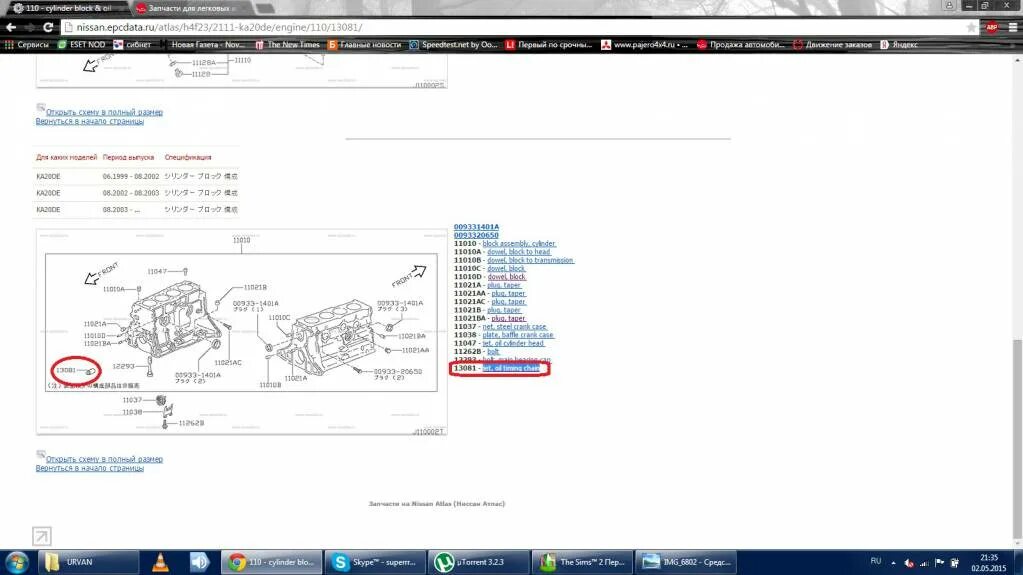Open part number link 009331401A
The height and width of the screenshot is (575, 1023).
click(x=476, y=227)
